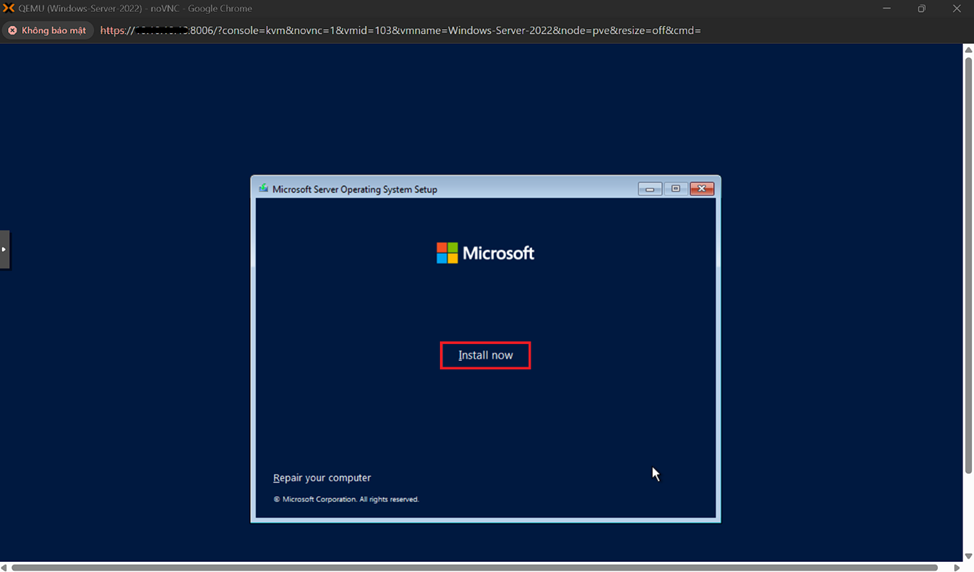
Task: Restore down the Chrome noVNC window
Action: coord(921,8)
